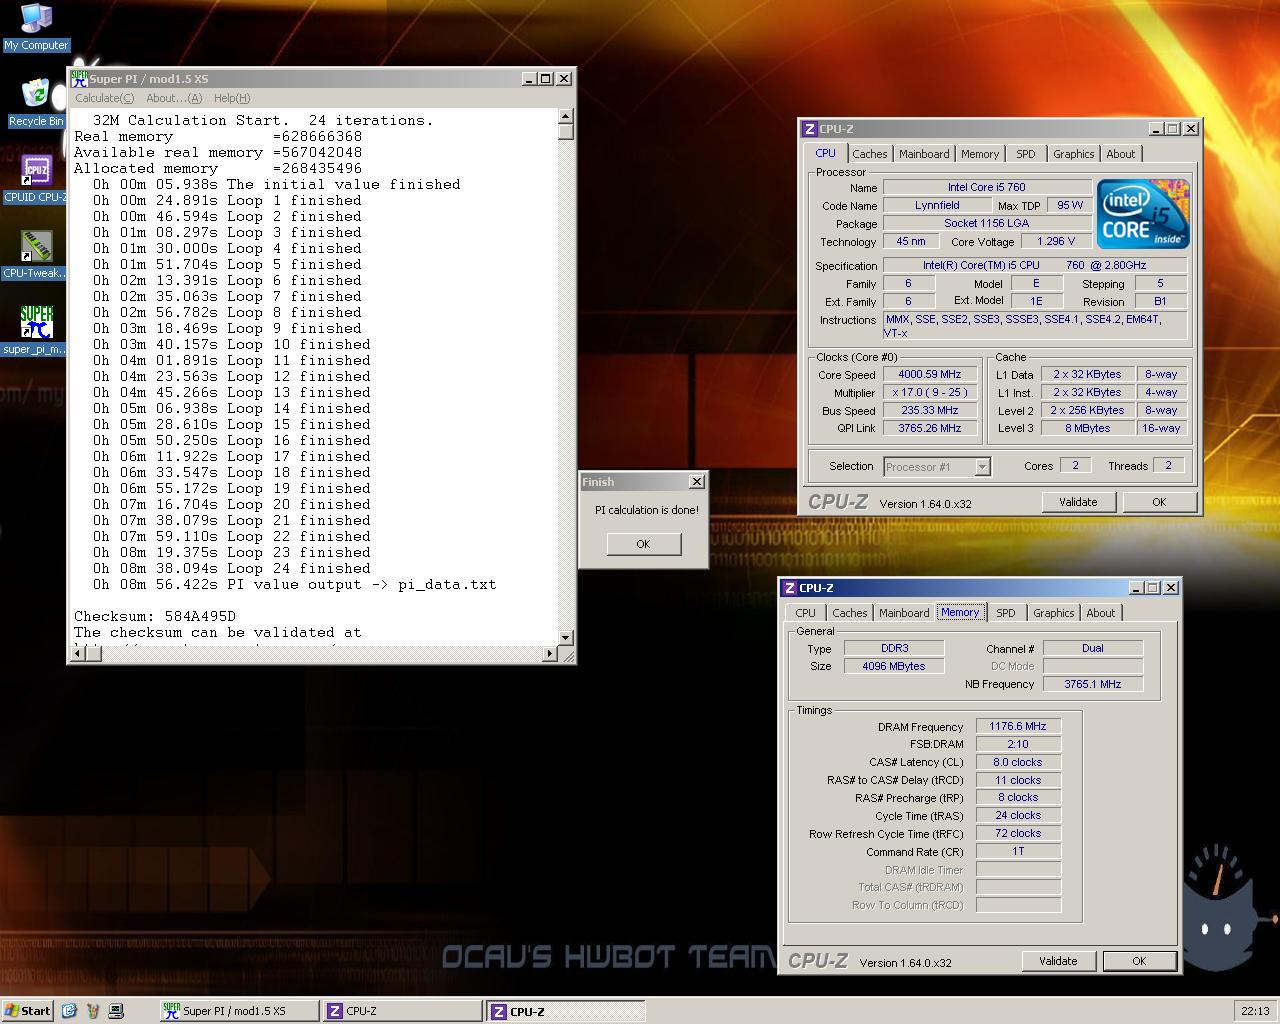Click OK in top CPU-Z window

pos(1159,502)
